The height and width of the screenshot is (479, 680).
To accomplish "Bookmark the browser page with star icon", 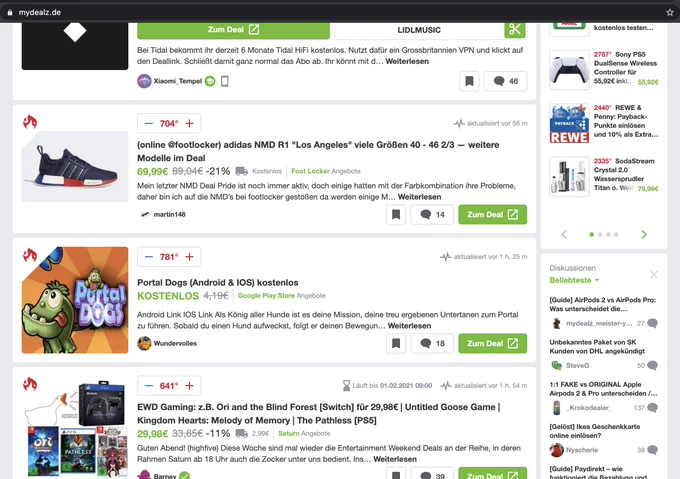I will 670,12.
